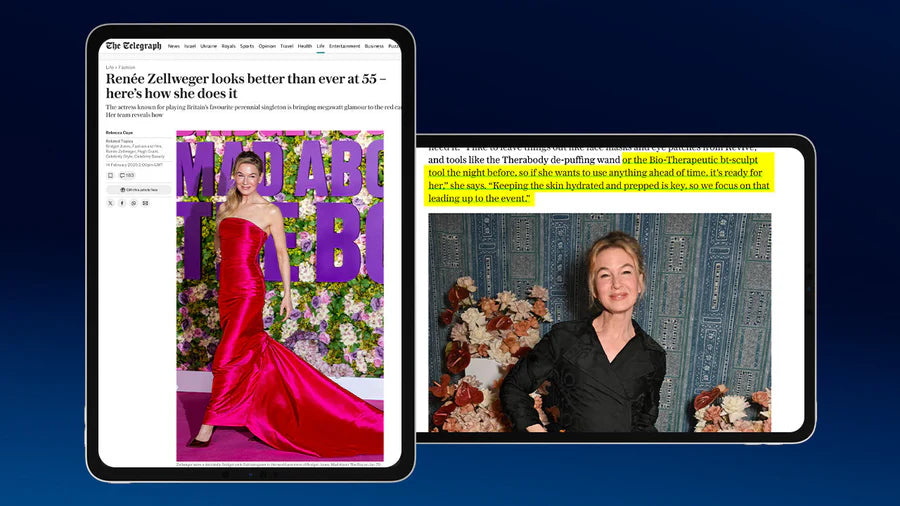Share article via WhatsApp
Screen dimensions: 900x506
pyautogui.click(x=134, y=203)
